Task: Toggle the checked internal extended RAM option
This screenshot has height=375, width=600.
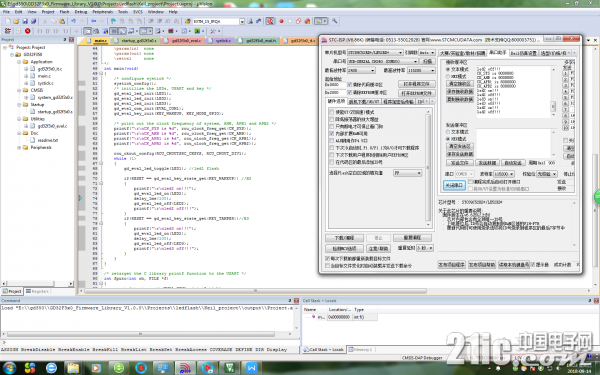Action: coord(332,134)
